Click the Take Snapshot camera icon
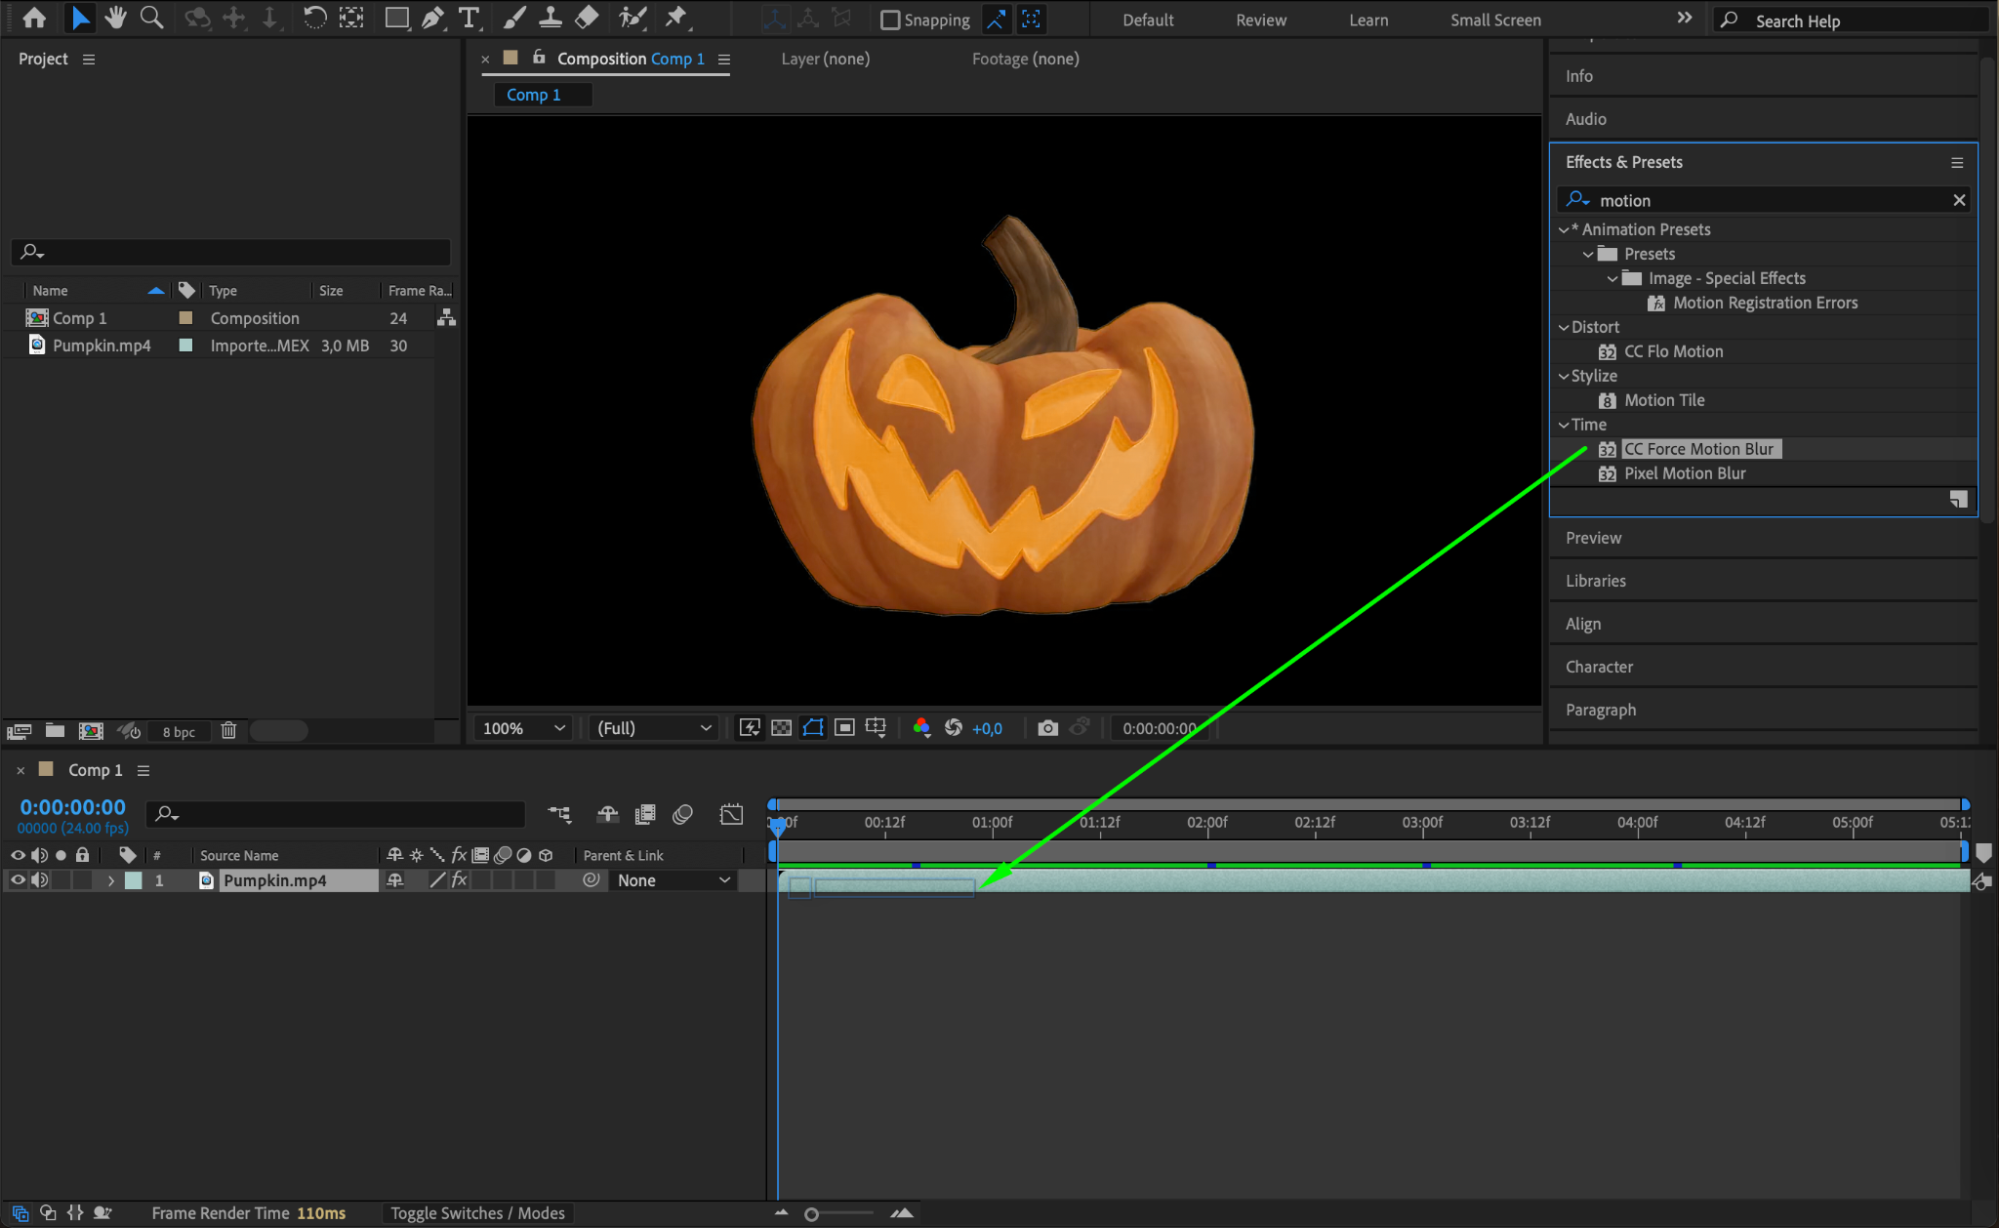Screen dimensions: 1999x1228 pyautogui.click(x=1047, y=728)
